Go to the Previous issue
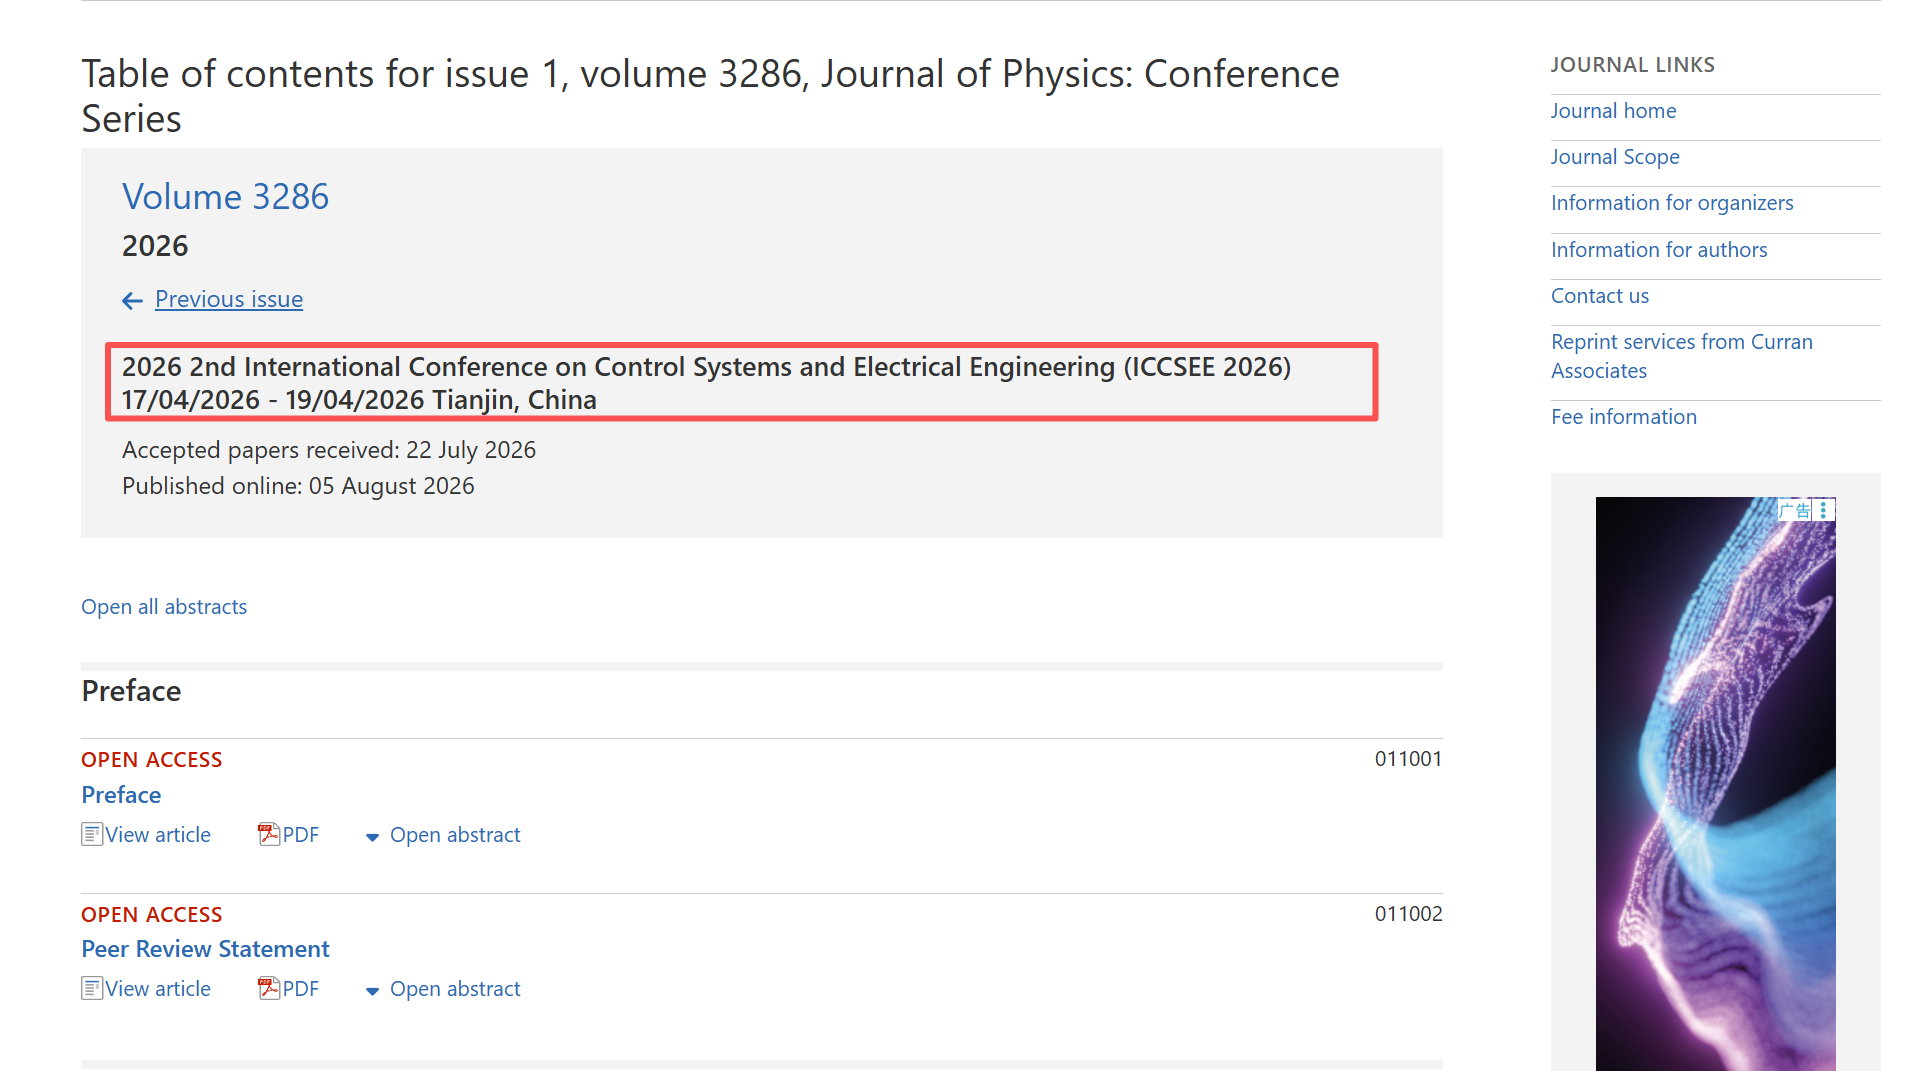 [229, 299]
